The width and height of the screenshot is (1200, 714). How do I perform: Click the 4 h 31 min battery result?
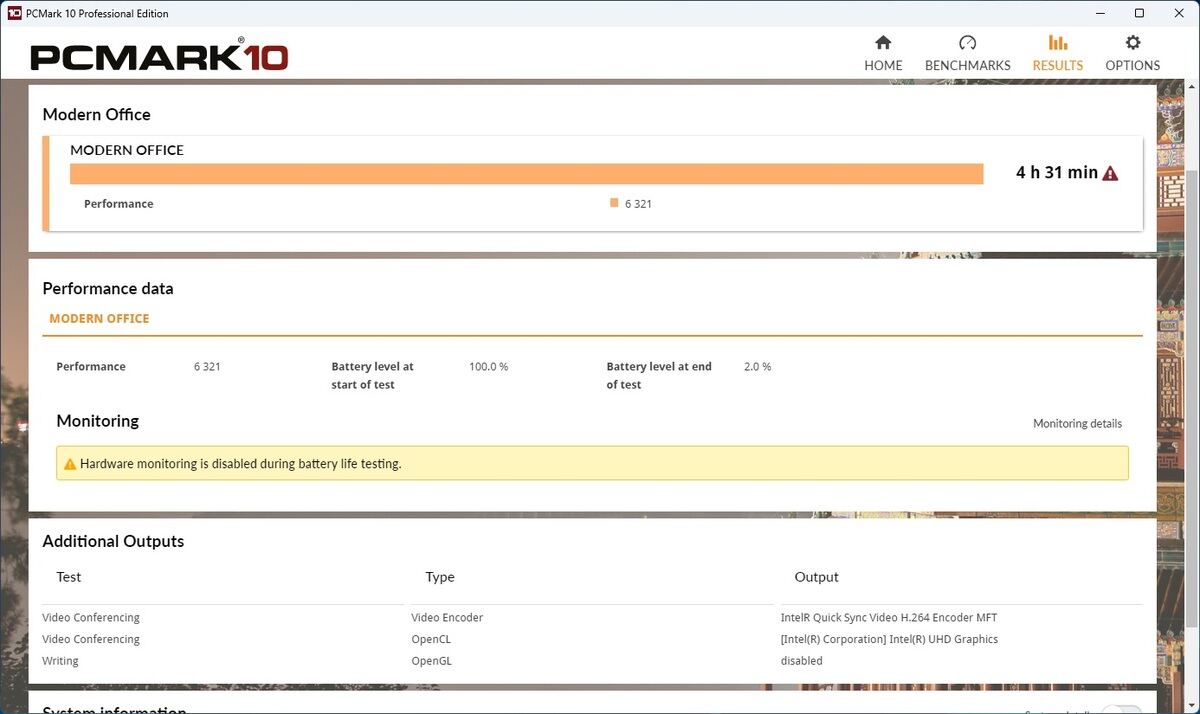(x=1057, y=173)
